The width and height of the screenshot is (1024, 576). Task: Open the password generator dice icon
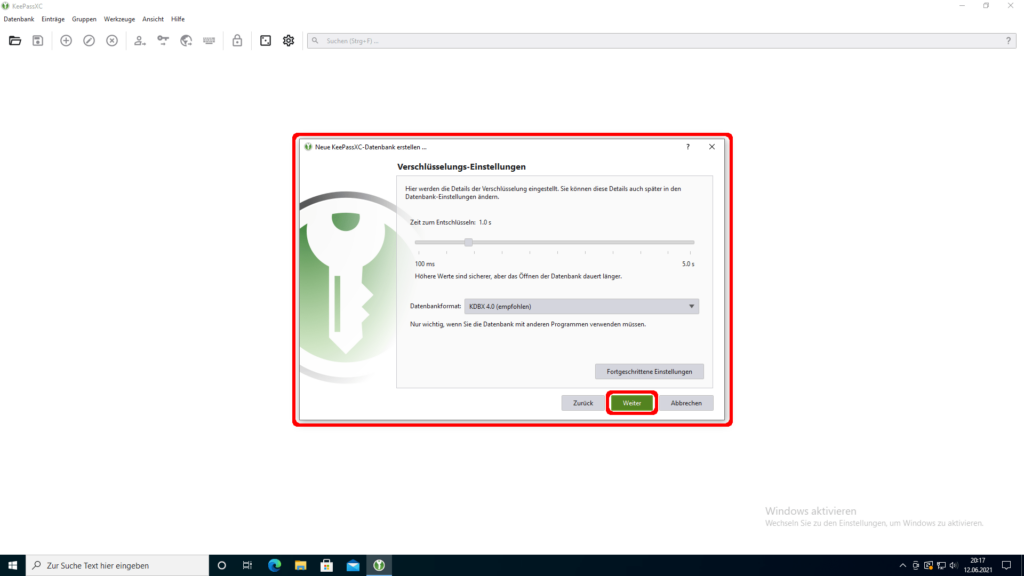(265, 40)
